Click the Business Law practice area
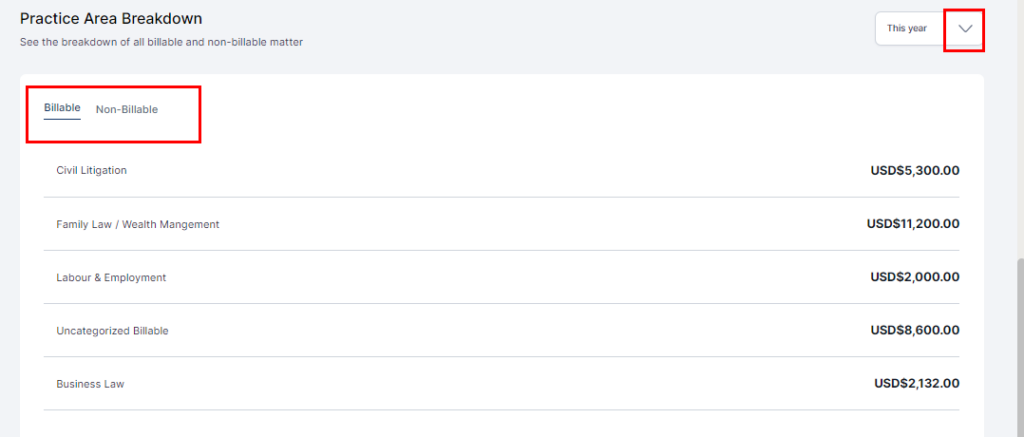 [x=90, y=384]
